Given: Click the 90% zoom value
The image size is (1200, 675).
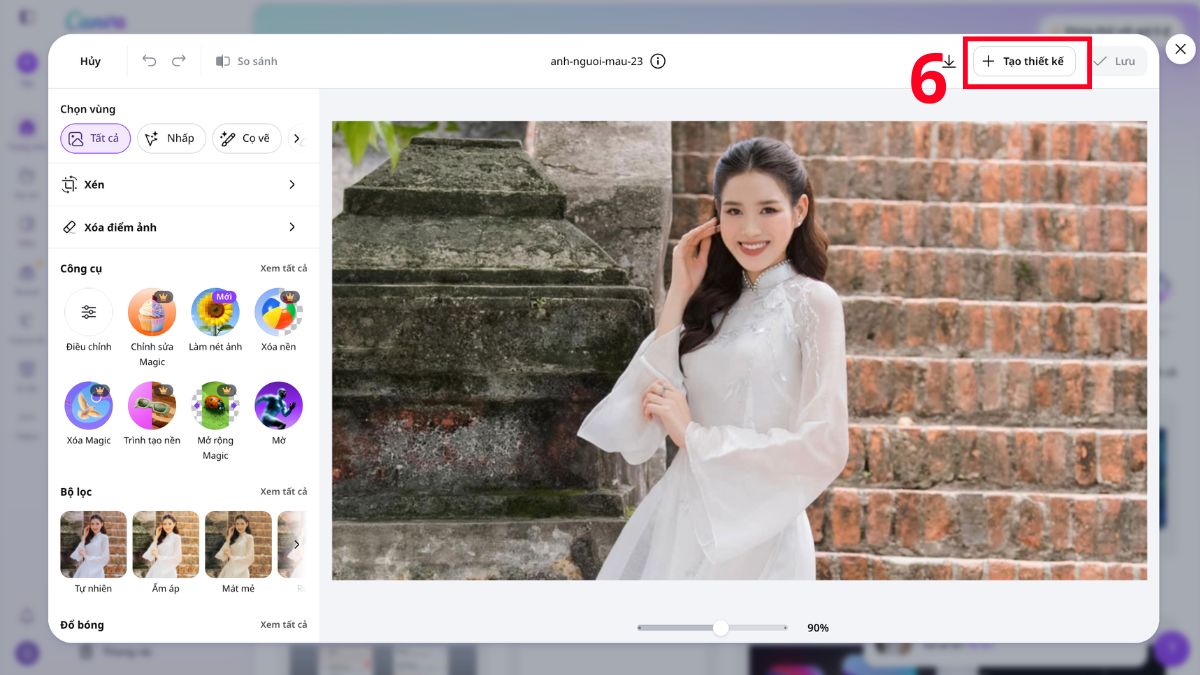Looking at the screenshot, I should 818,628.
